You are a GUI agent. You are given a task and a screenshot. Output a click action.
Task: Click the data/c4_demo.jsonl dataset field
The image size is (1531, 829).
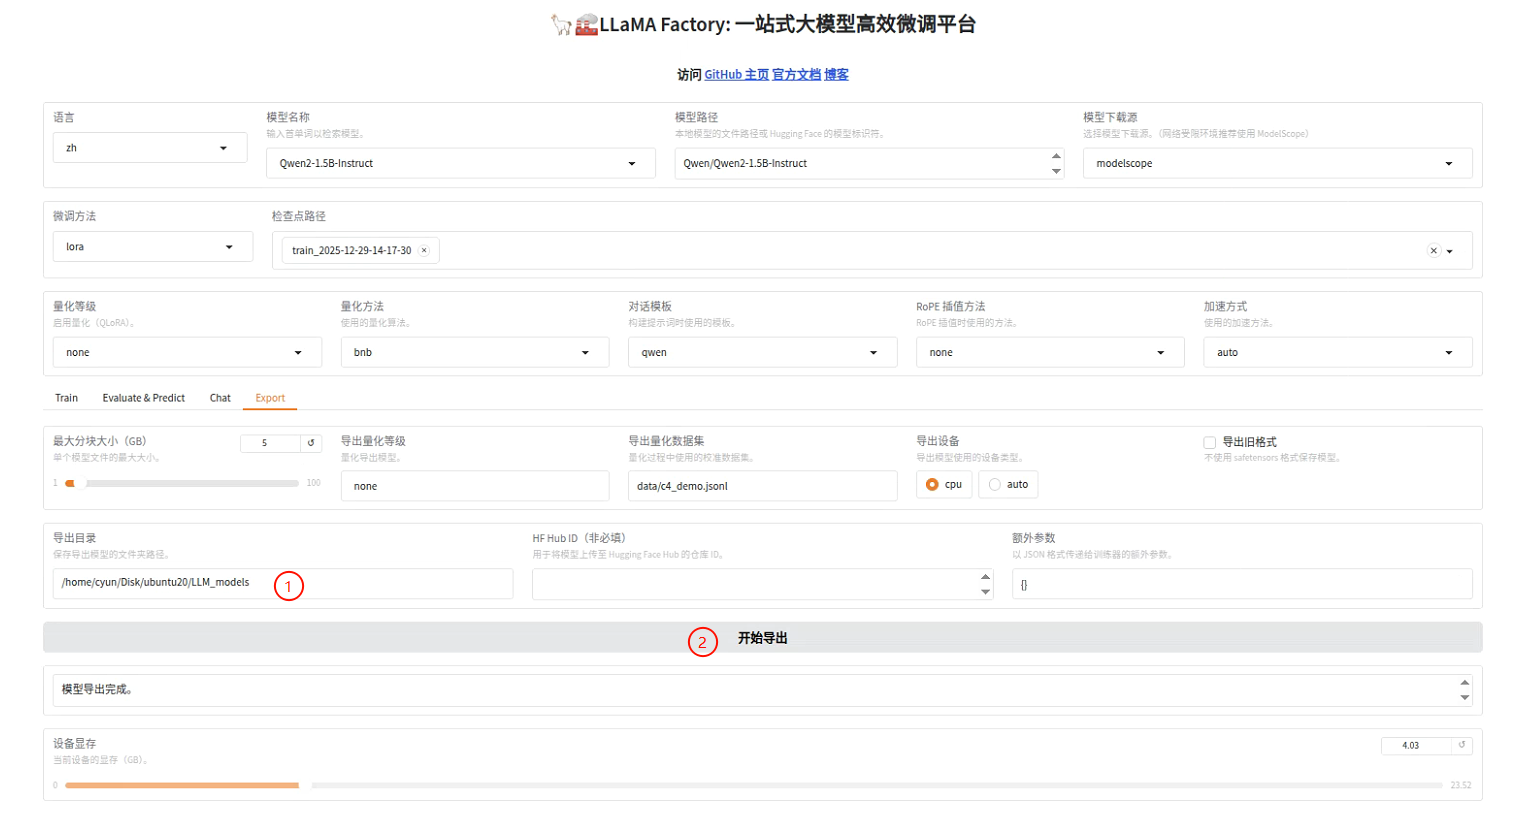762,486
